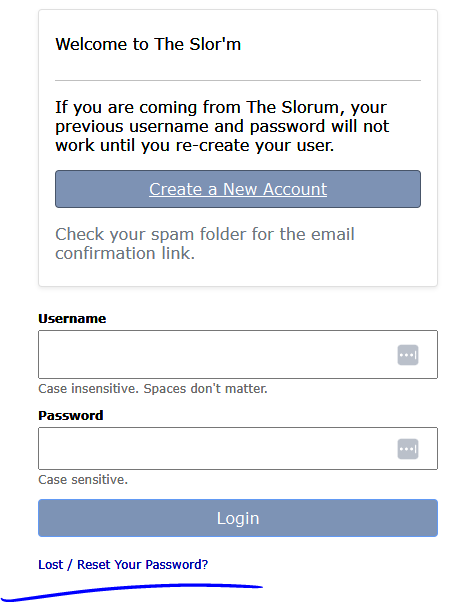Focus the Username input field
The height and width of the screenshot is (611, 471).
coord(238,355)
